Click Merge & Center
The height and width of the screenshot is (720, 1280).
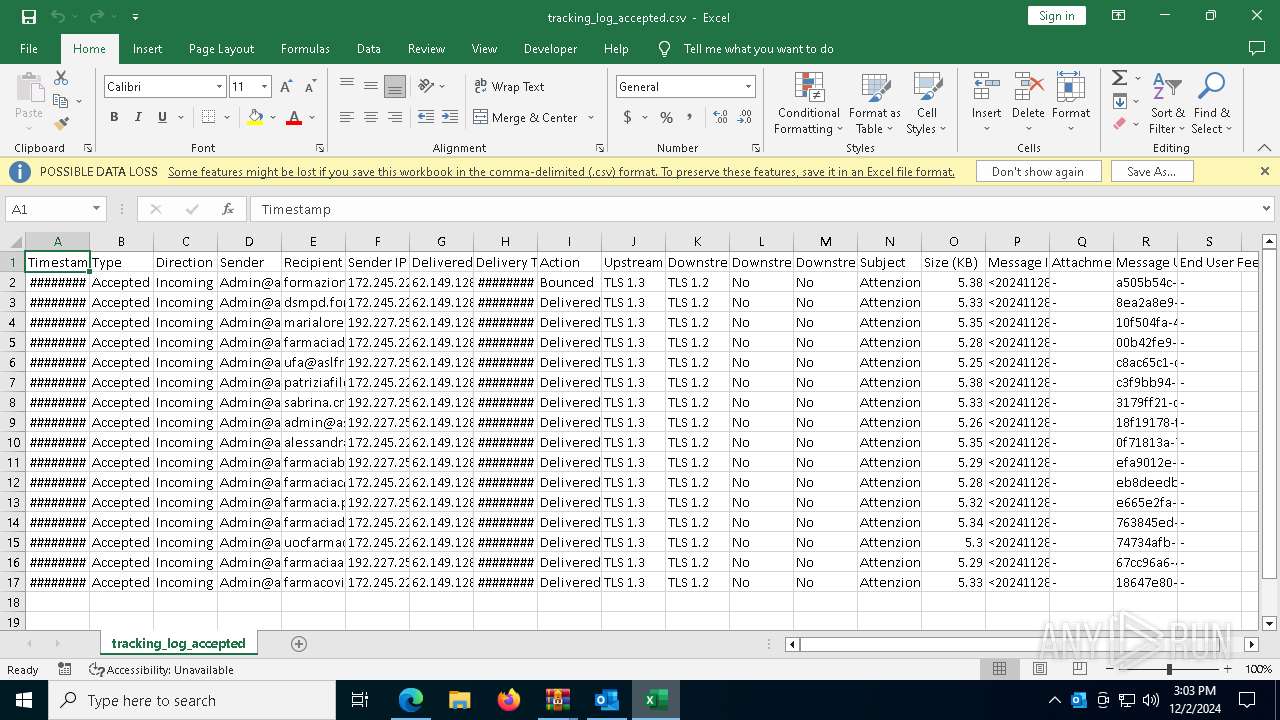point(526,117)
